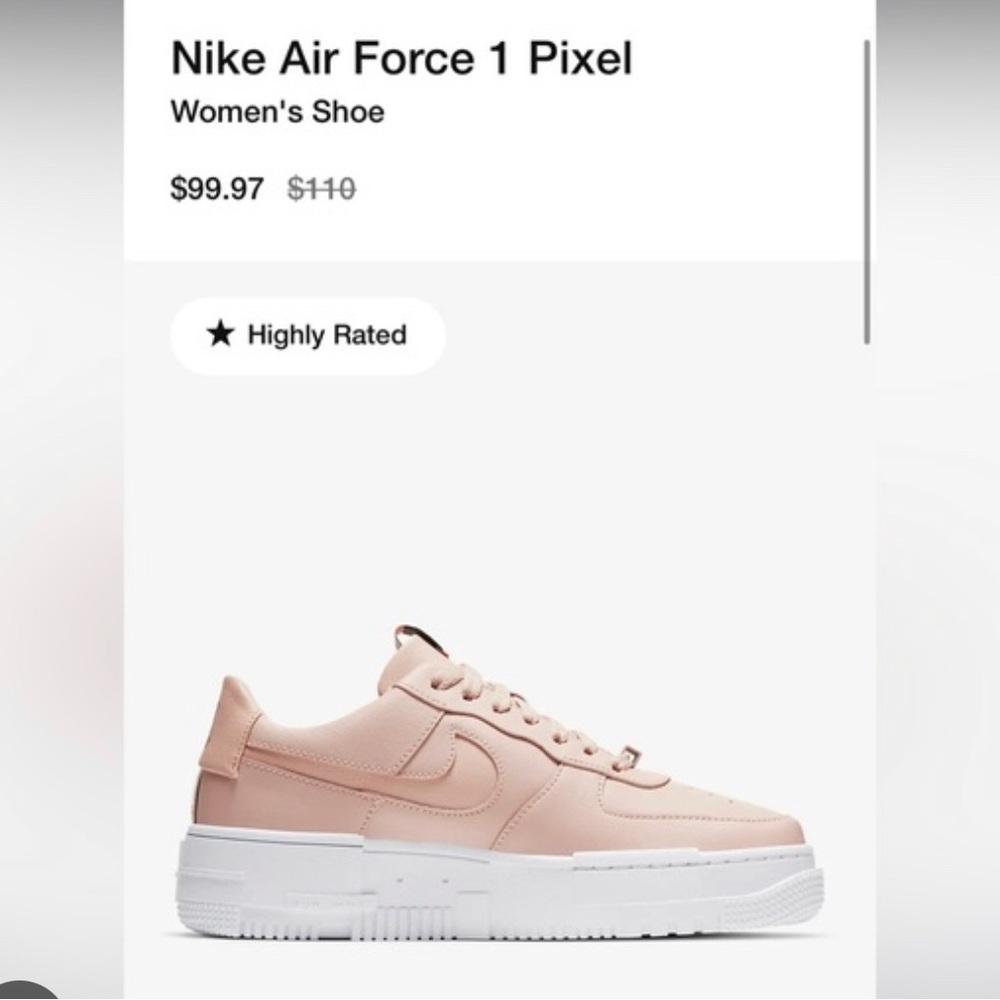Click the Women's Shoe subtitle text
The image size is (1000, 1000).
point(277,113)
